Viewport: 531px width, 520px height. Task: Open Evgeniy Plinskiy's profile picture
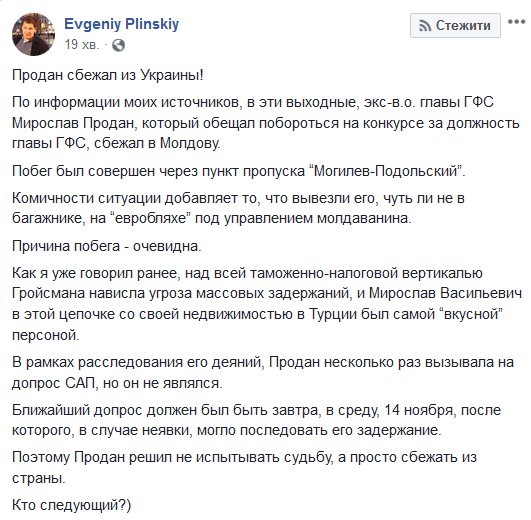click(33, 34)
